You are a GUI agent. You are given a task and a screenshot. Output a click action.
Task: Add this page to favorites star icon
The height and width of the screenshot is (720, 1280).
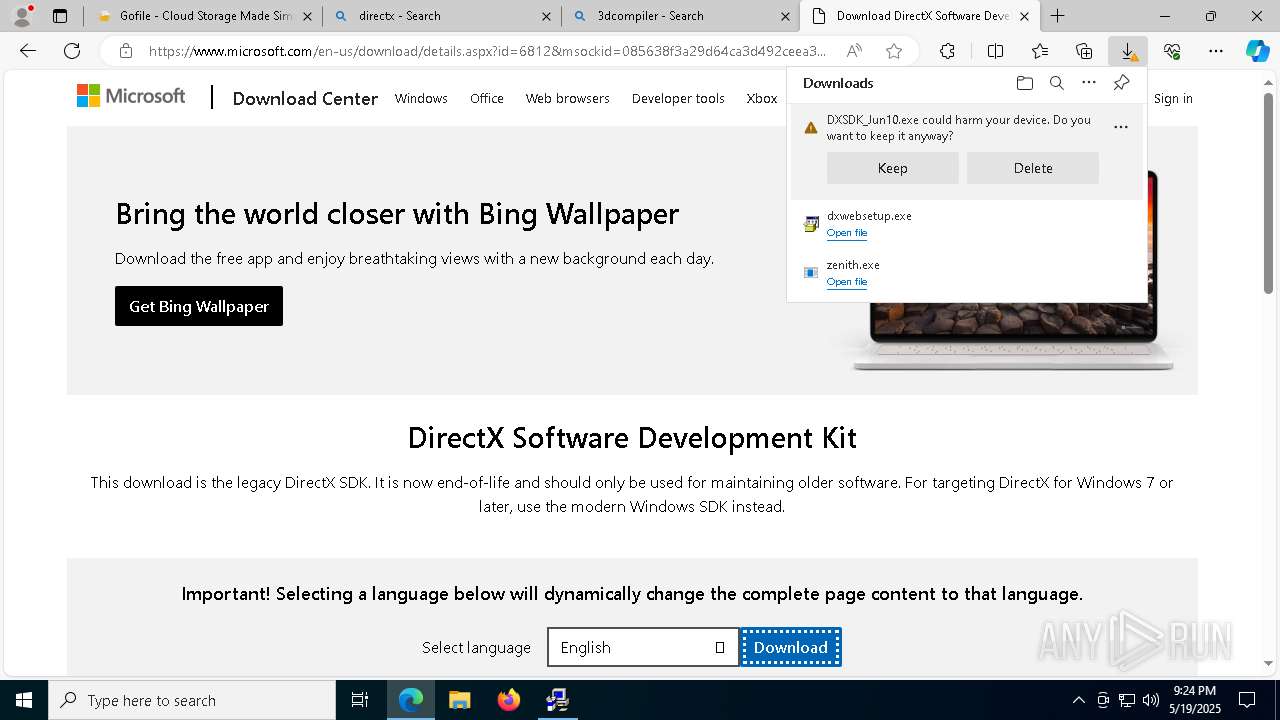tap(894, 51)
